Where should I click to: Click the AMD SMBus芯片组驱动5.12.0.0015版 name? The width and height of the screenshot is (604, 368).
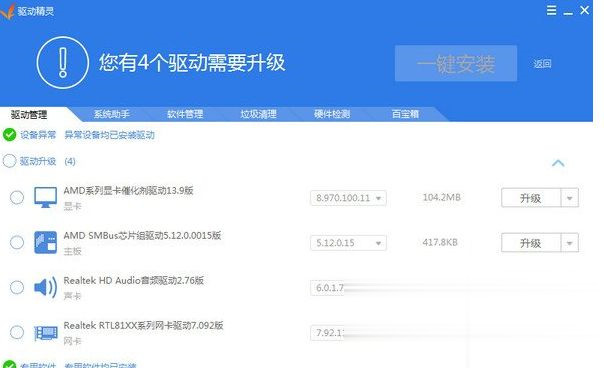tap(142, 235)
